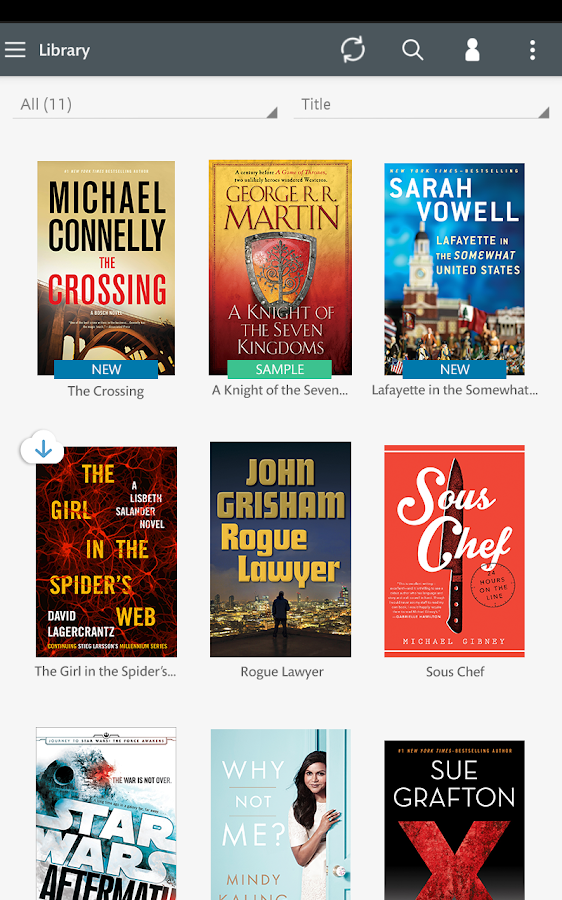Open The Crossing book cover
This screenshot has height=900, width=562.
[106, 268]
